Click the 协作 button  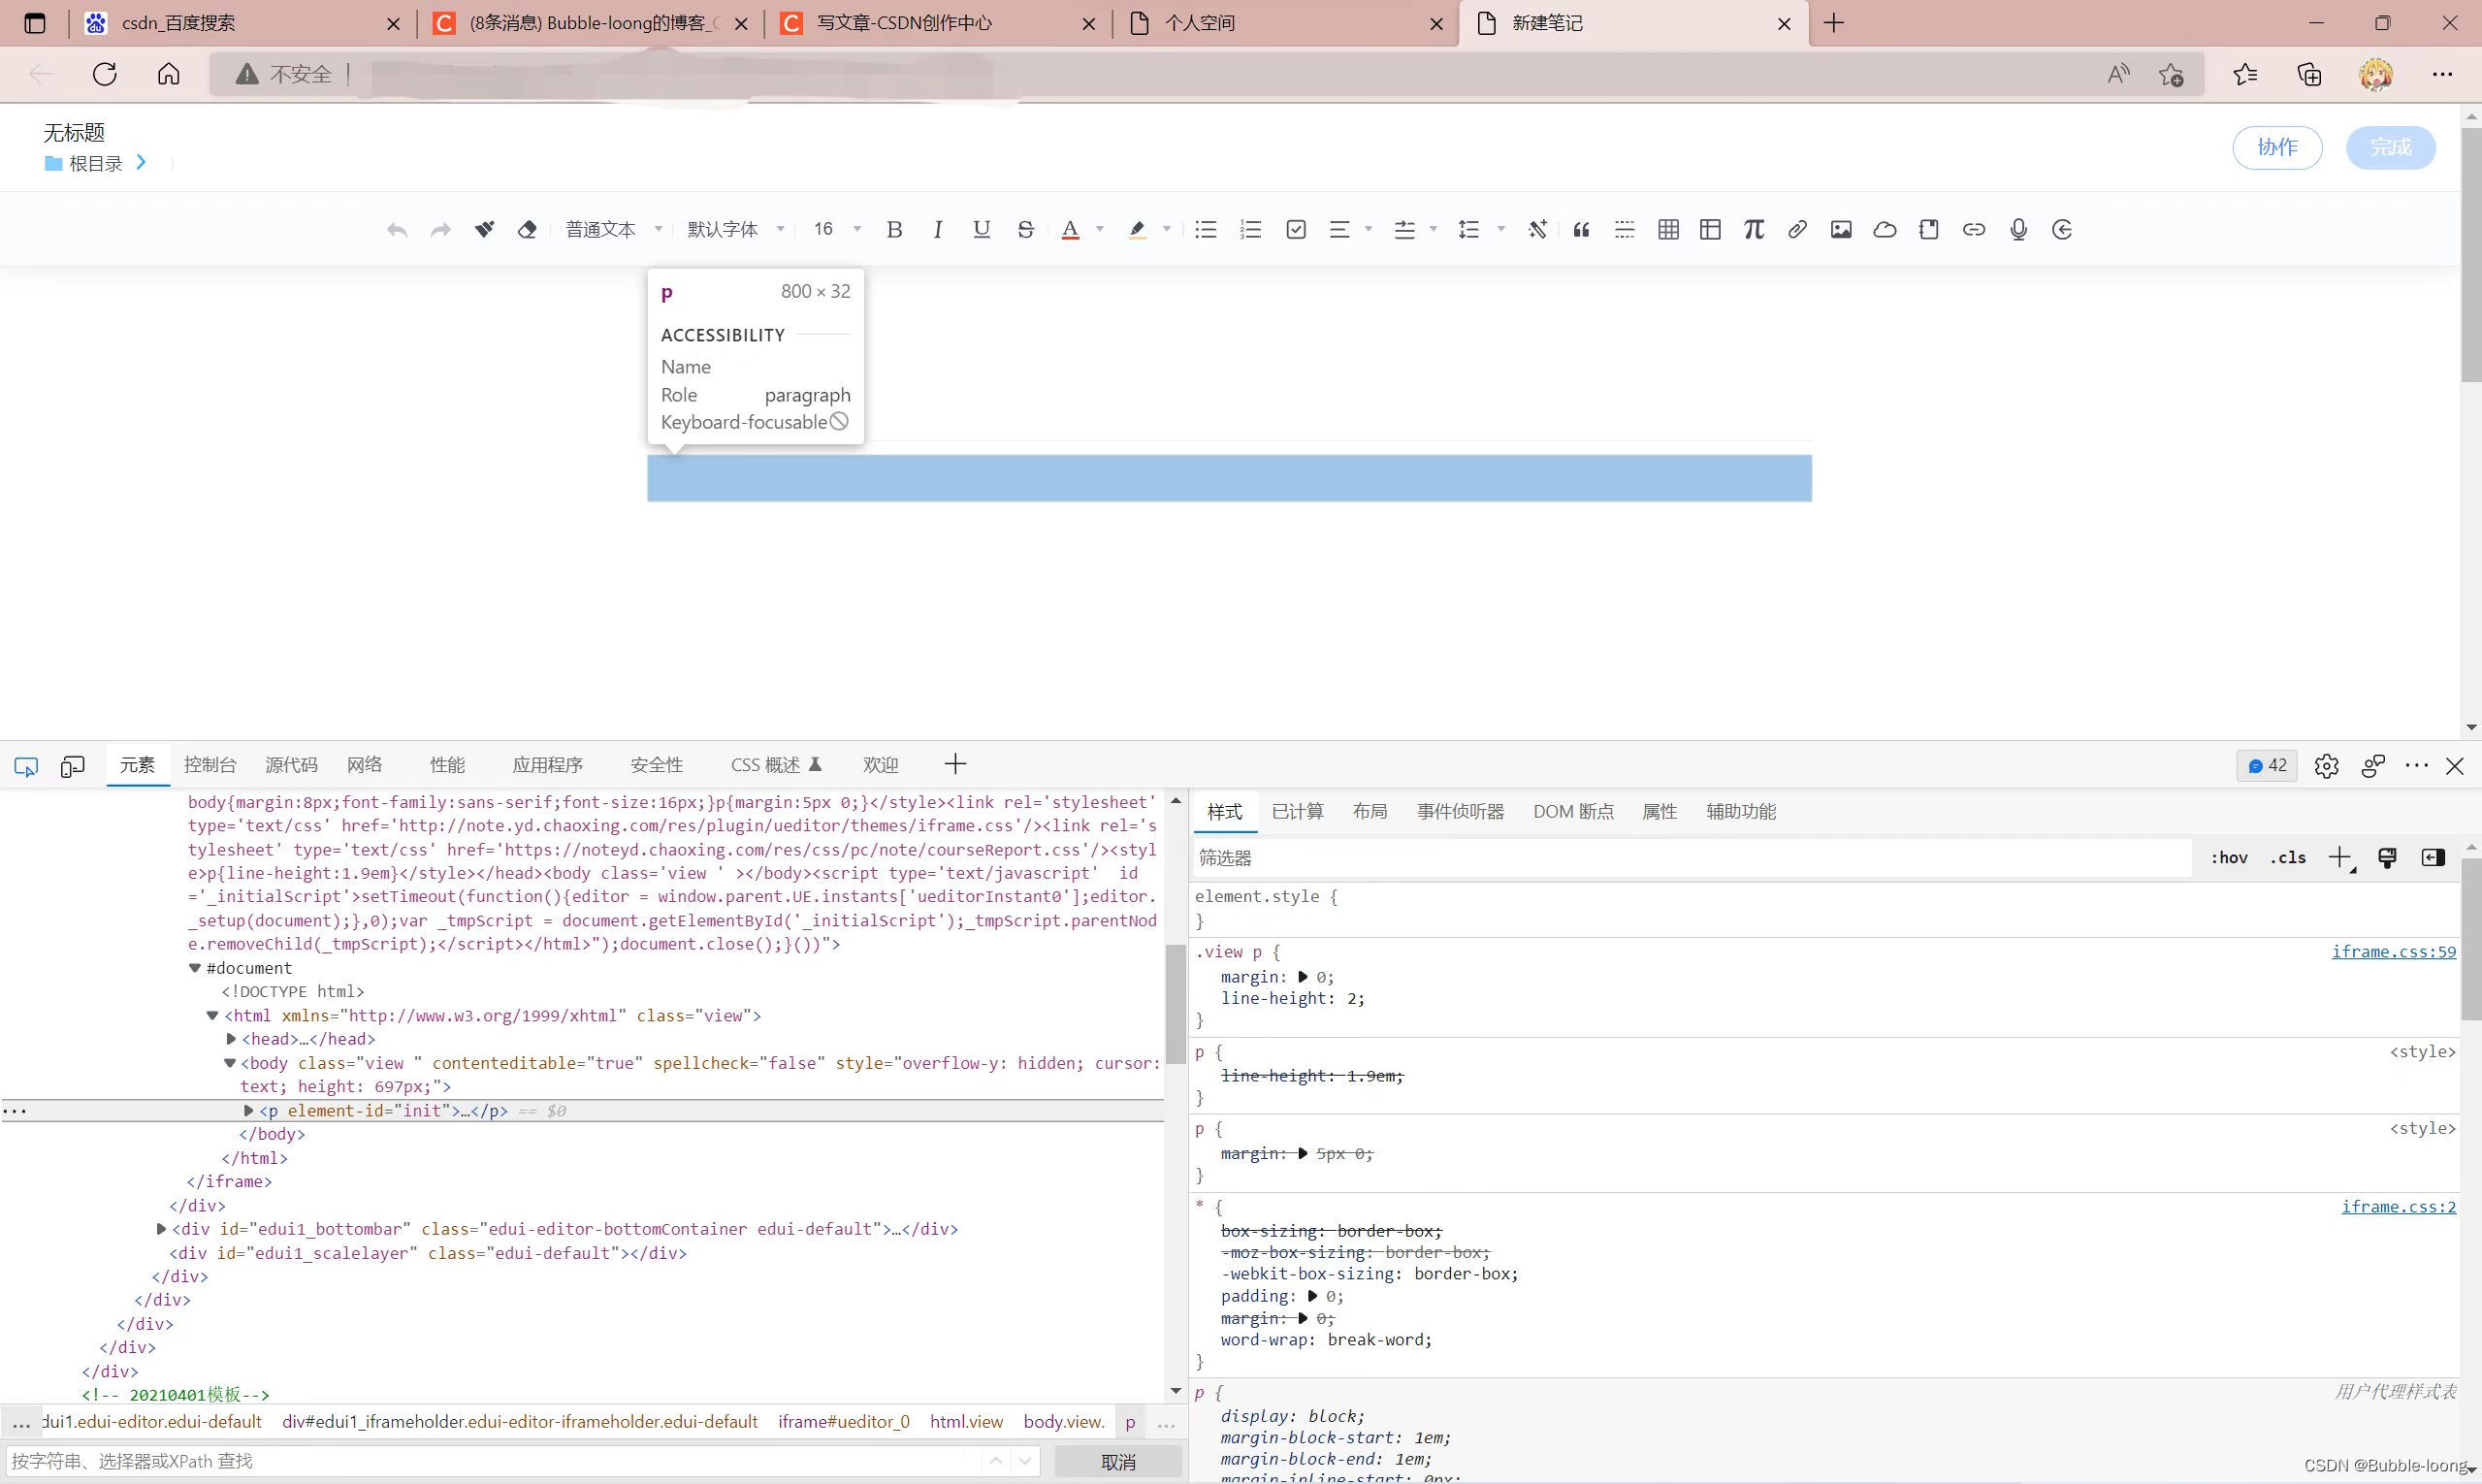tap(2276, 148)
